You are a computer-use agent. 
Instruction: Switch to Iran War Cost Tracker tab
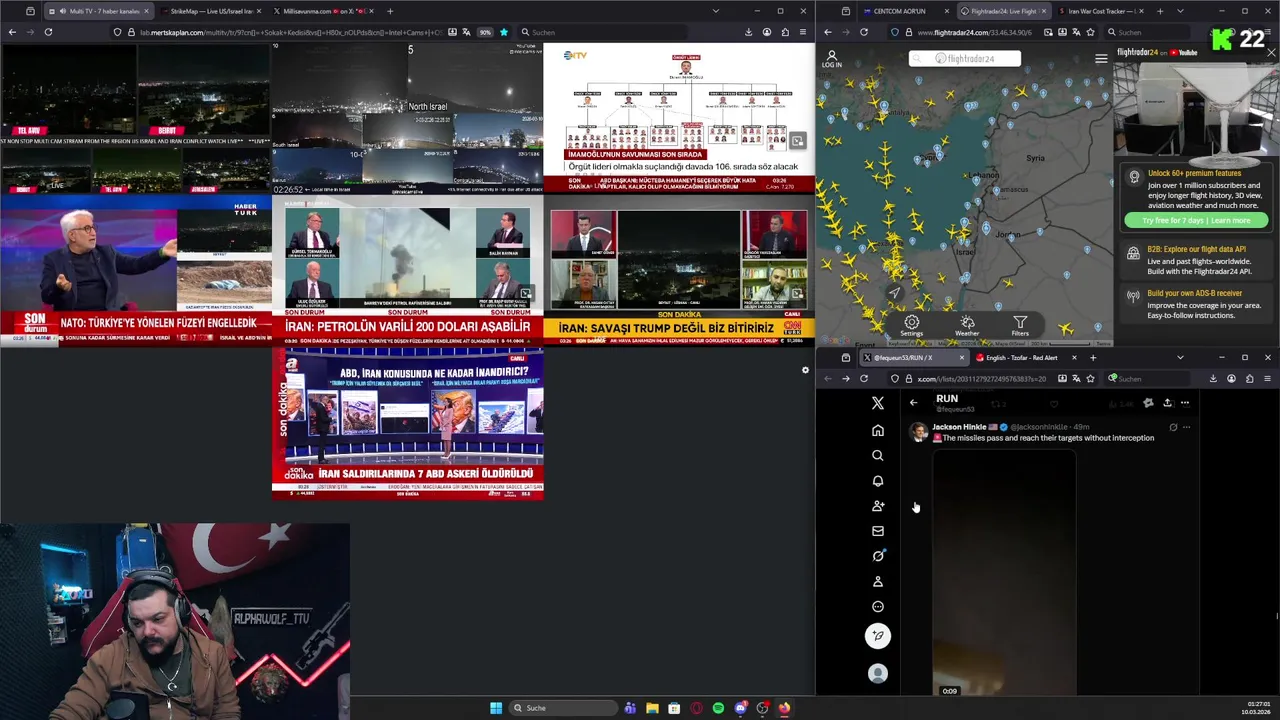pyautogui.click(x=1098, y=11)
